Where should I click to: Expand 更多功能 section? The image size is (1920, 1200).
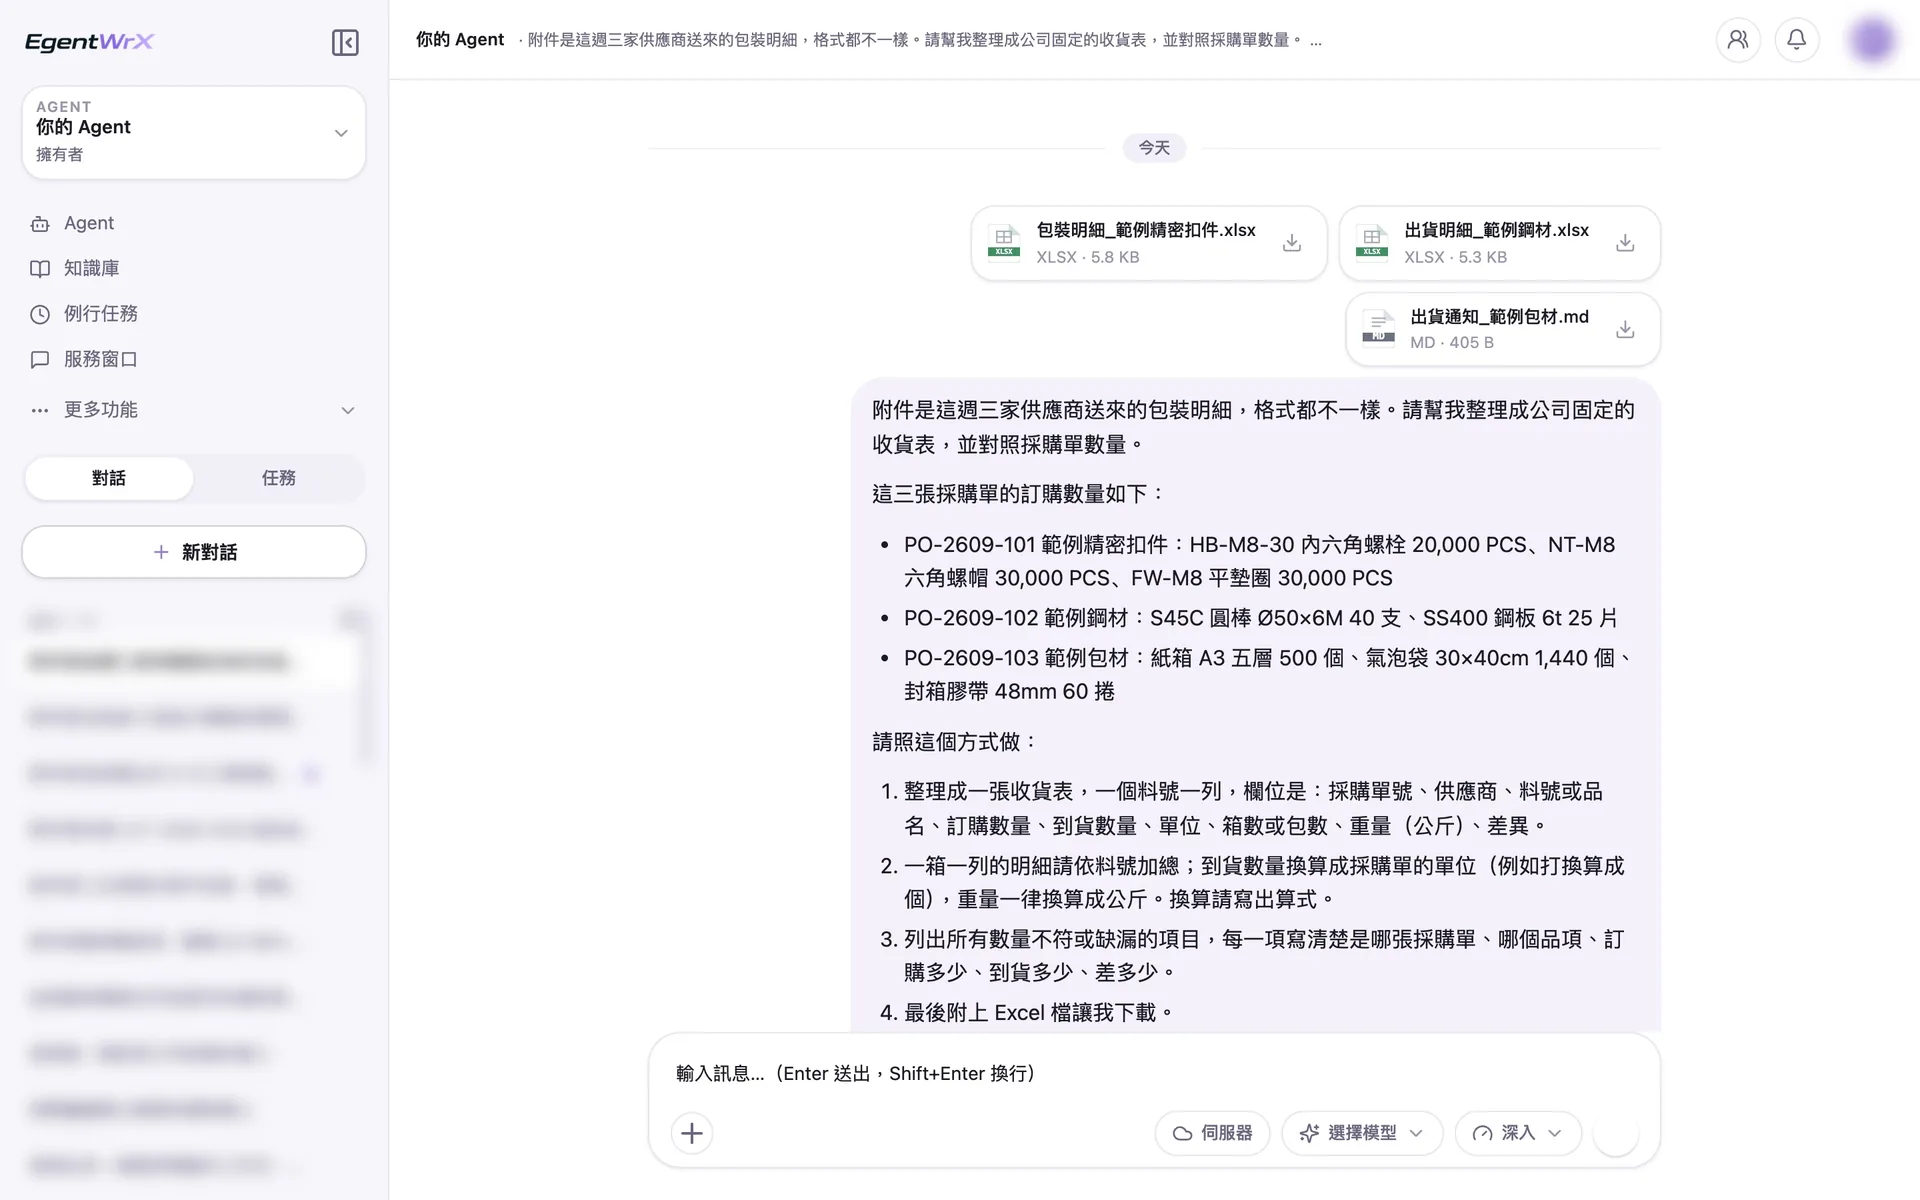pyautogui.click(x=194, y=410)
